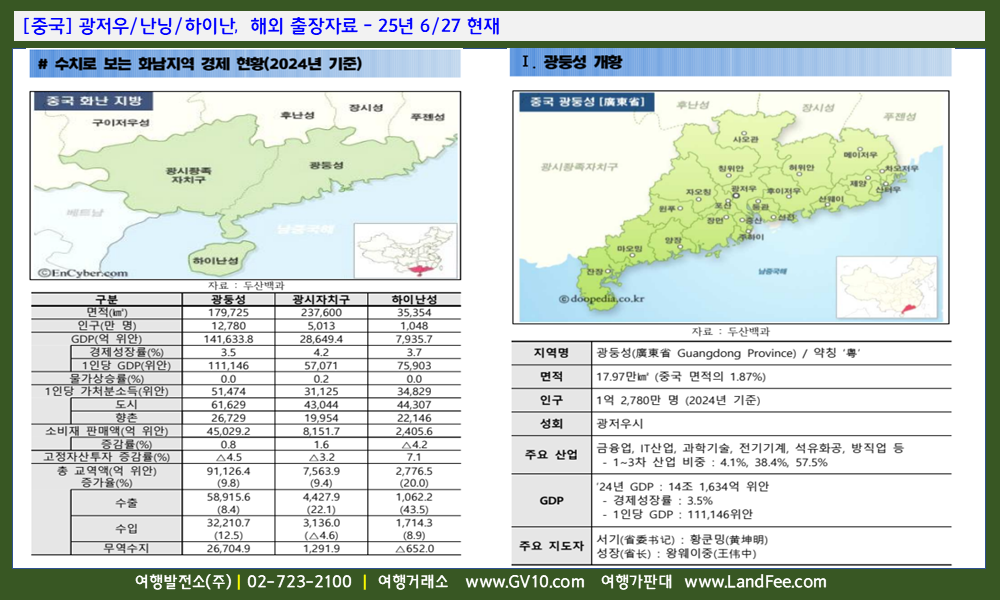Click the 여행발전소(주) name in footer
1000x600 pixels.
point(183,582)
